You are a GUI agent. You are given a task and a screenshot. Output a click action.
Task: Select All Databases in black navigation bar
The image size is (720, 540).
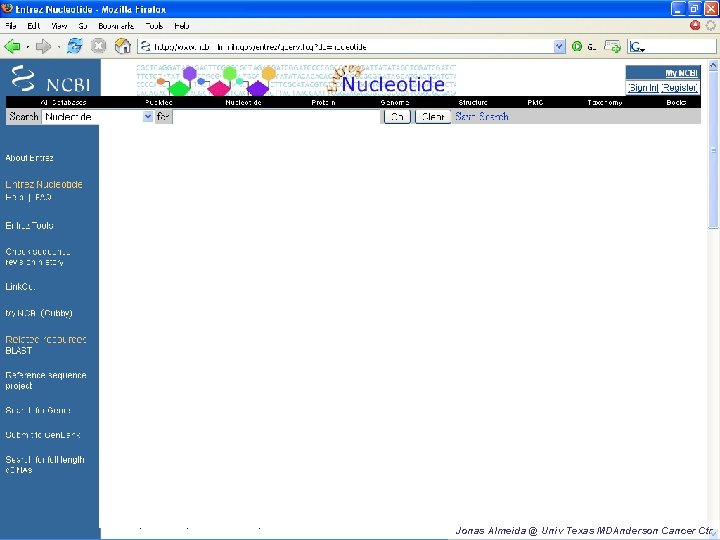[63, 102]
